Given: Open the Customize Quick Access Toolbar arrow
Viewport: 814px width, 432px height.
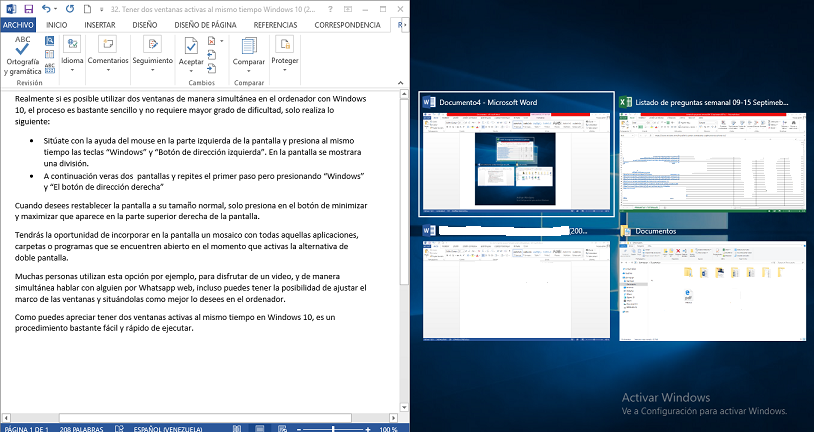Looking at the screenshot, I should tap(101, 9).
